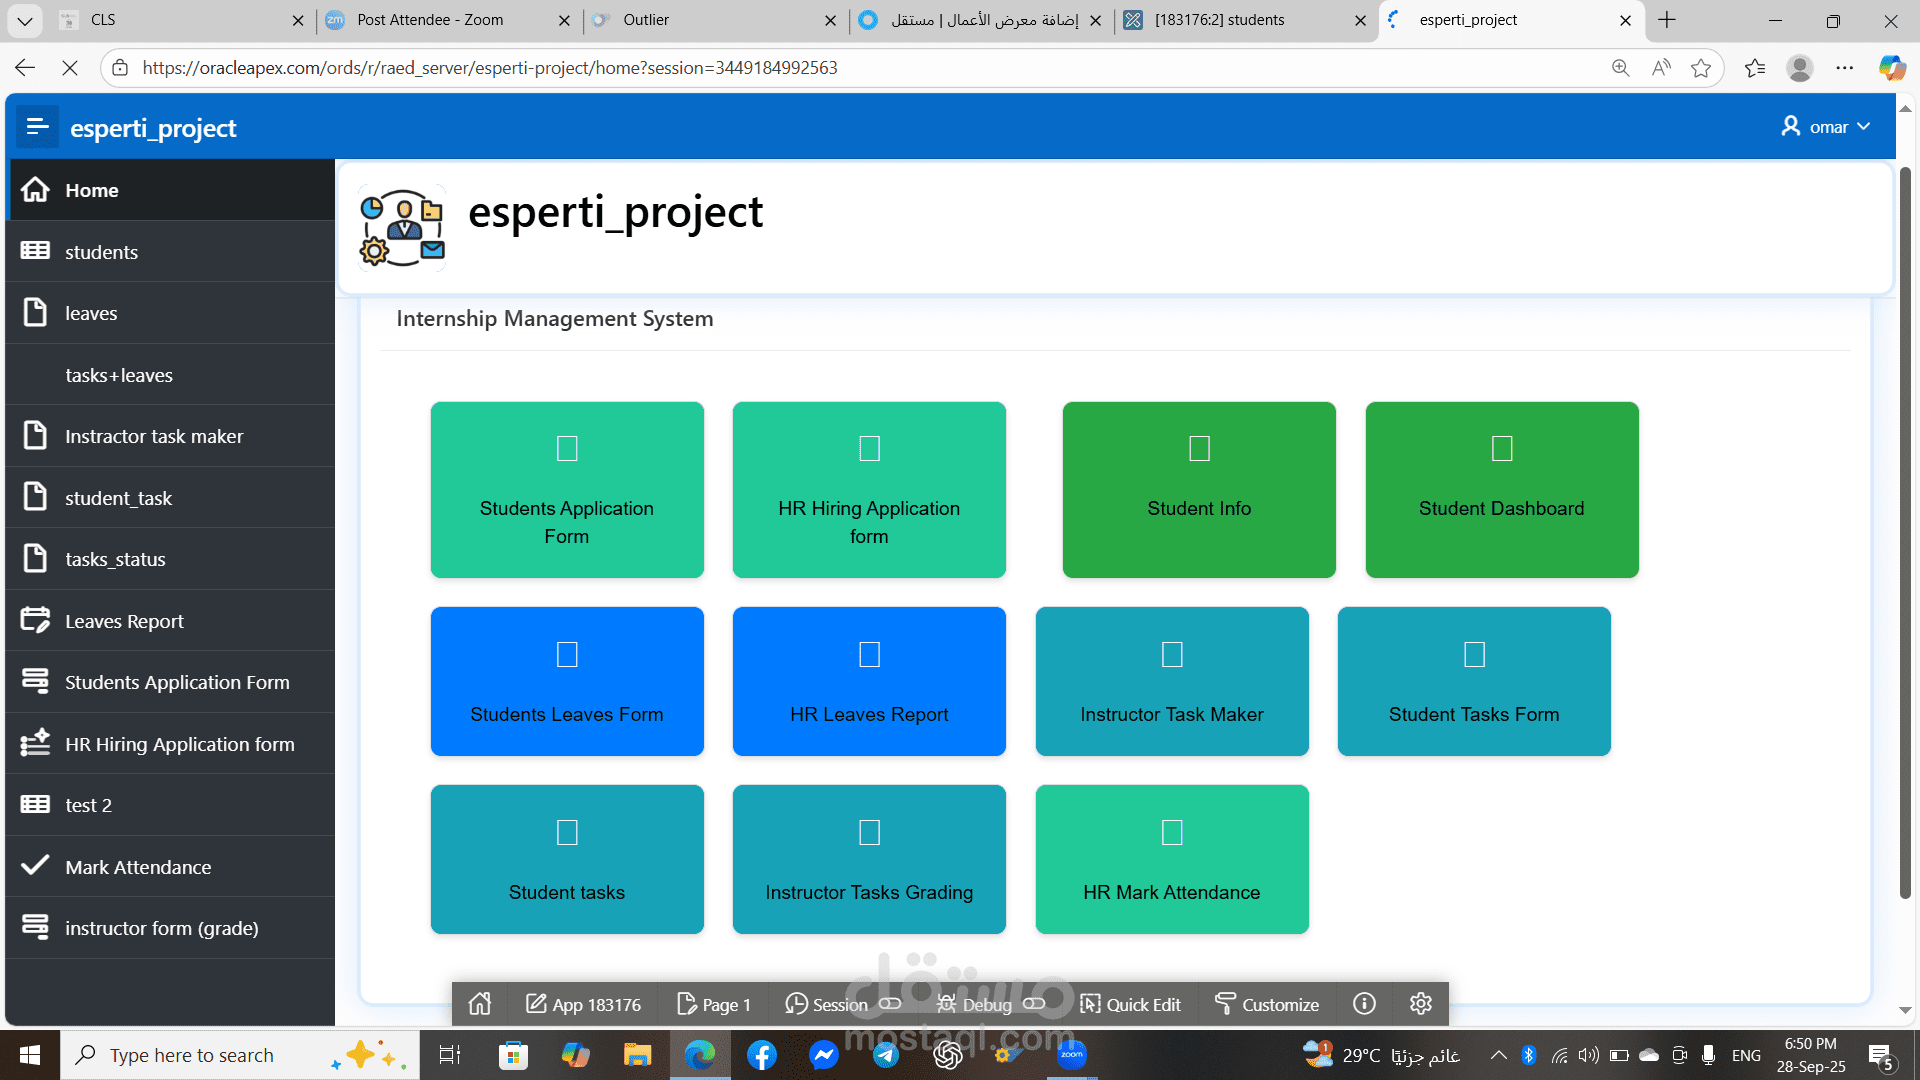Viewport: 1920px width, 1080px height.
Task: Click the browser address bar URL
Action: (x=490, y=68)
